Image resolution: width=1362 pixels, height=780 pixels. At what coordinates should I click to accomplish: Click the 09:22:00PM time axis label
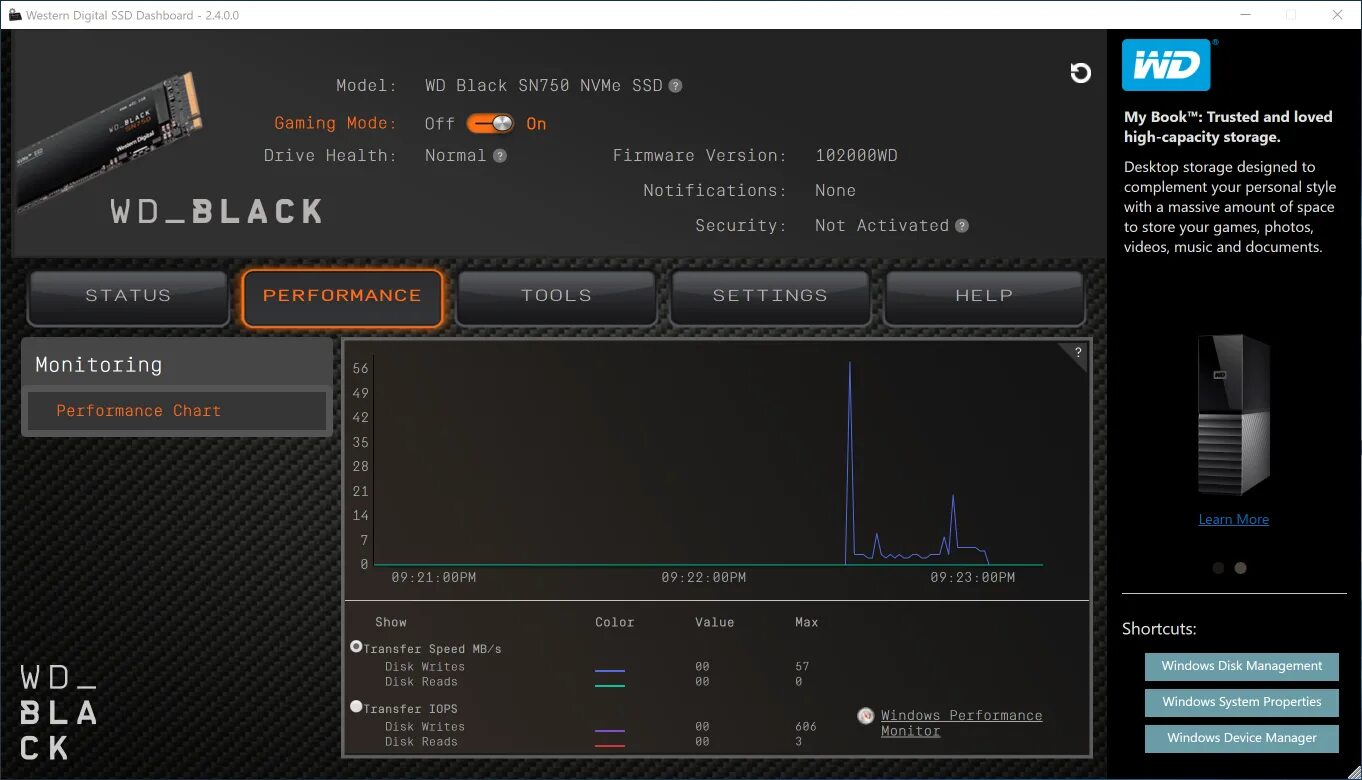click(703, 578)
